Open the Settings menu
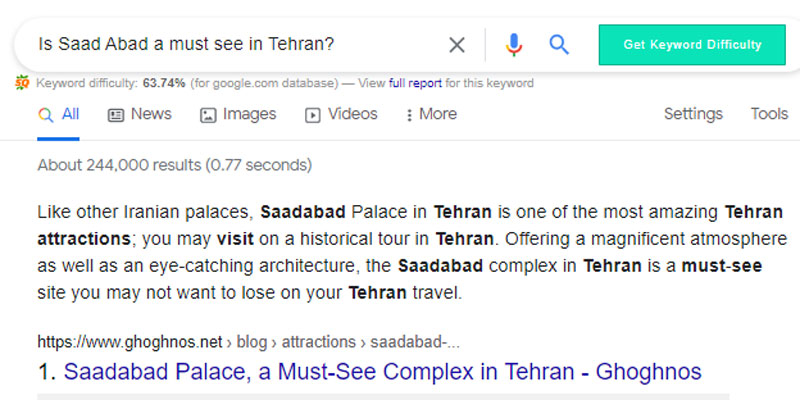Viewport: 800px width, 400px height. point(693,114)
